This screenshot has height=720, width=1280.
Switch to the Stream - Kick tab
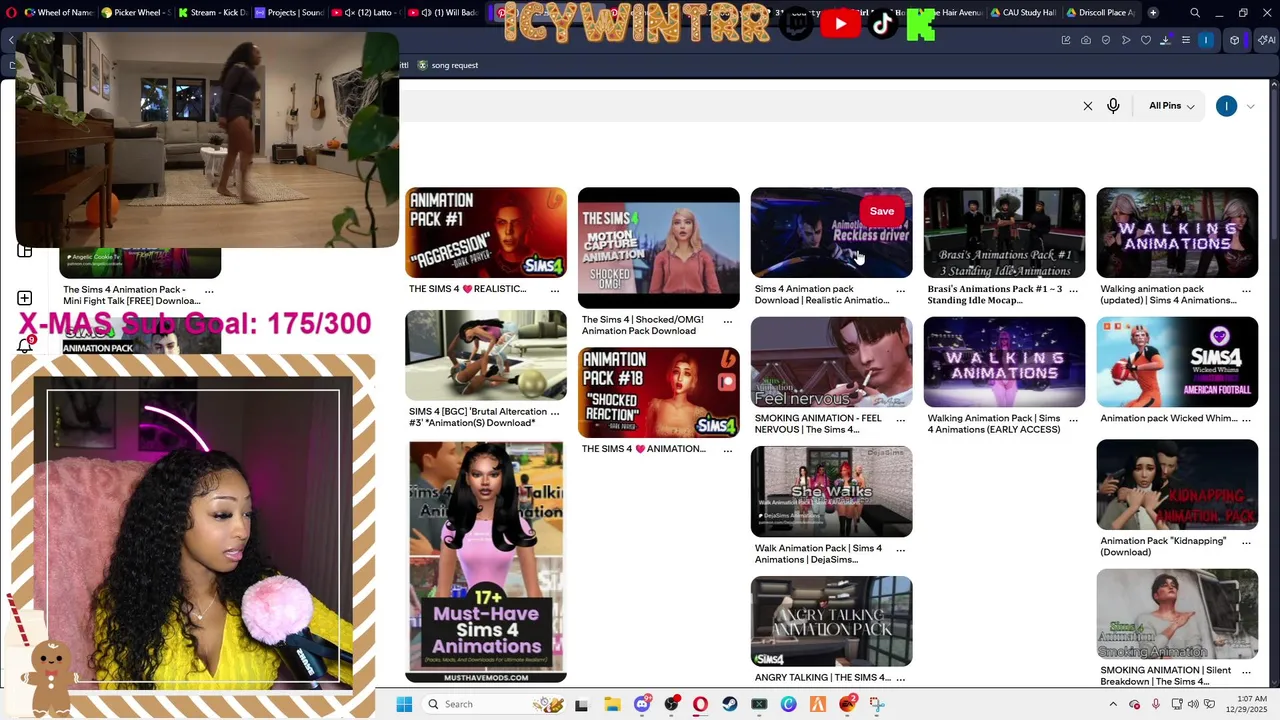(214, 13)
